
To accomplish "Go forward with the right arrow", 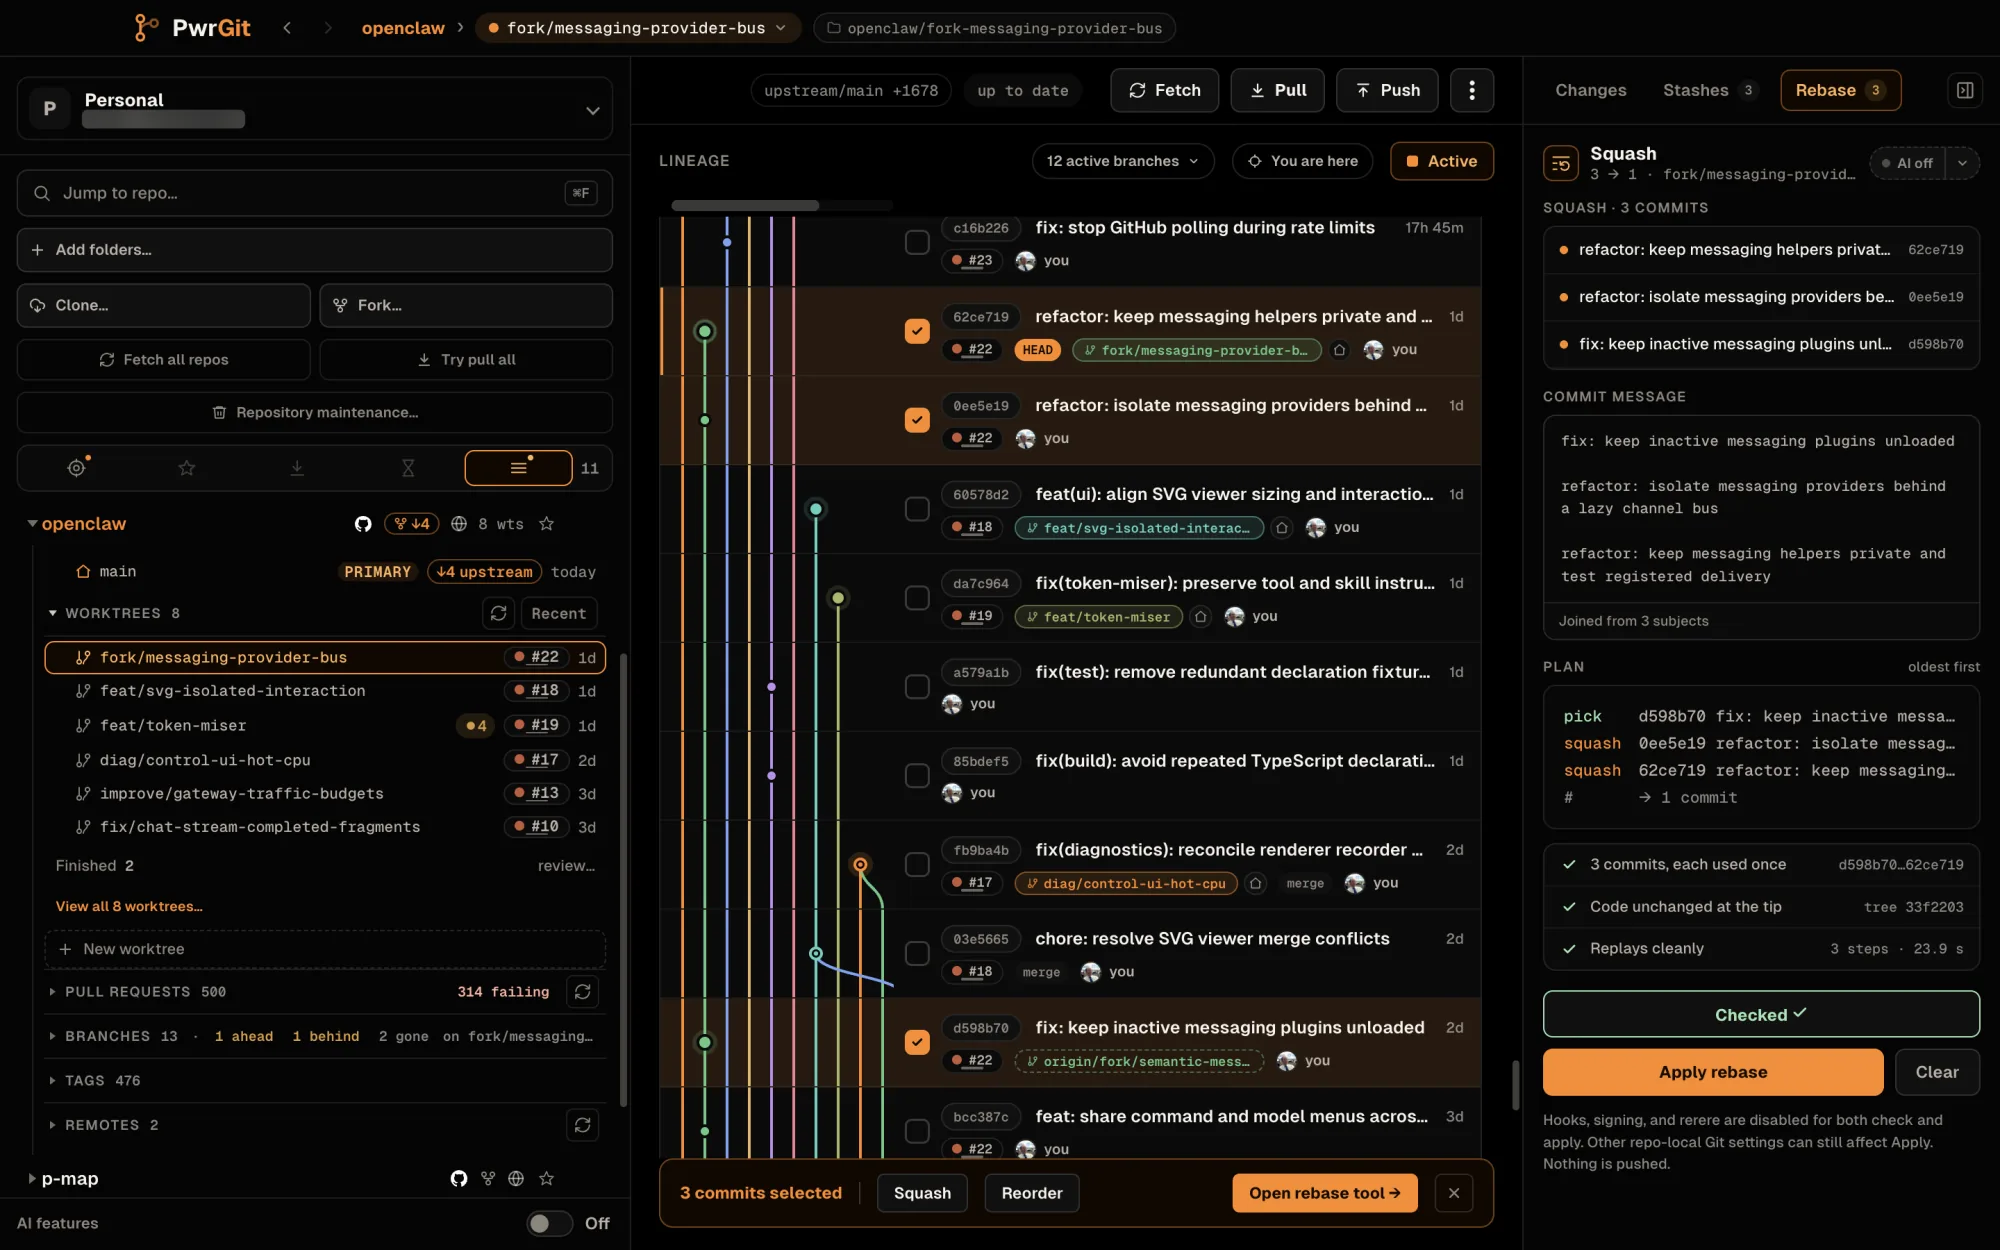I will [x=327, y=28].
